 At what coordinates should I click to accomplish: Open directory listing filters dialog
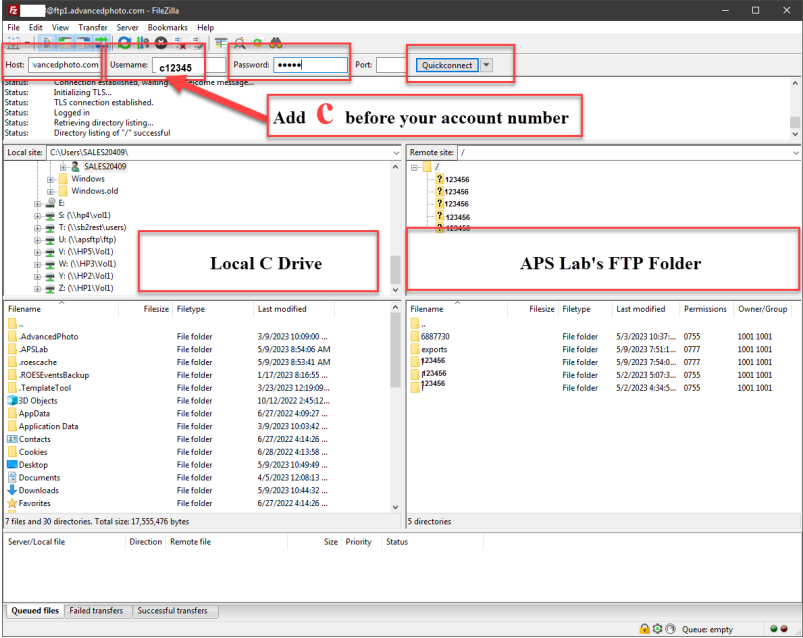pos(221,43)
